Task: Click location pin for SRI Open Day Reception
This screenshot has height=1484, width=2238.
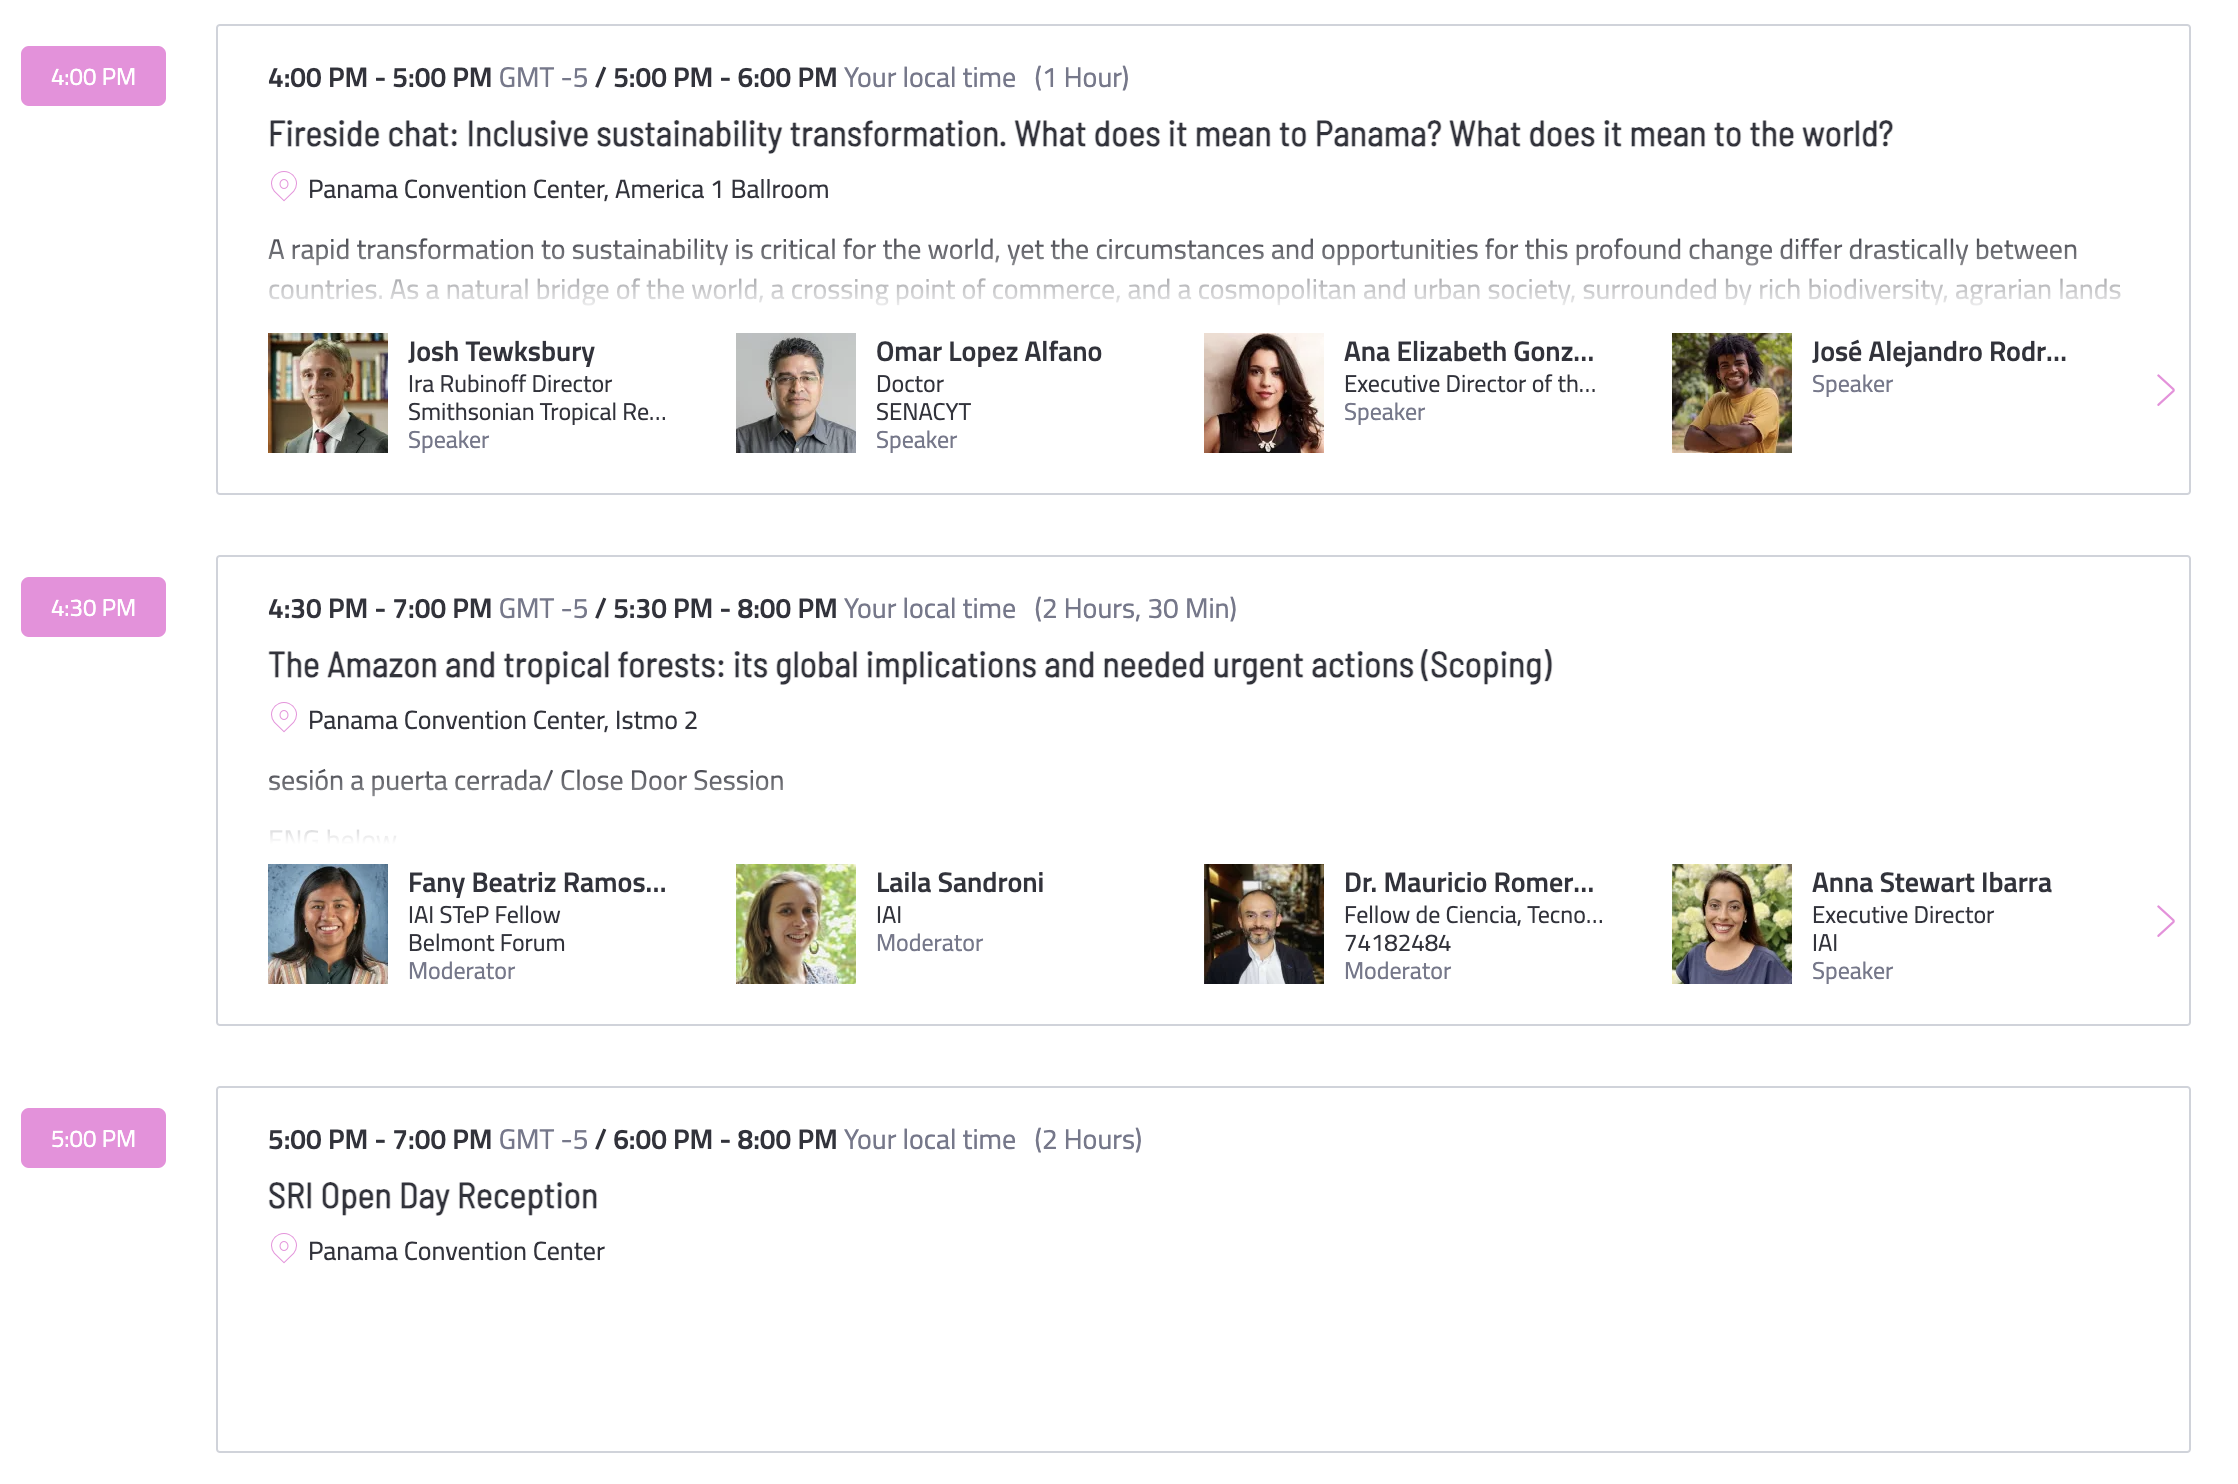Action: [284, 1249]
